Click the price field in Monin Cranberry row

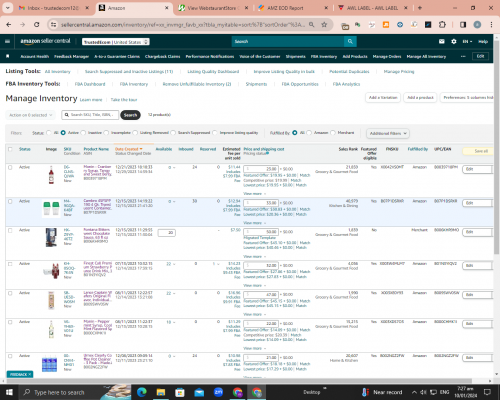pos(261,169)
